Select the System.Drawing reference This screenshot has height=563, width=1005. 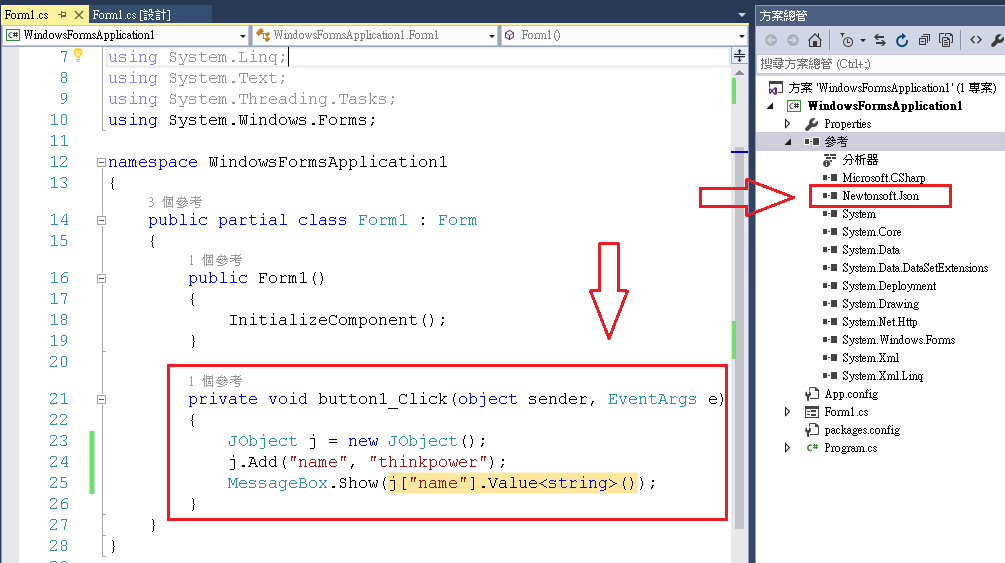[x=880, y=303]
